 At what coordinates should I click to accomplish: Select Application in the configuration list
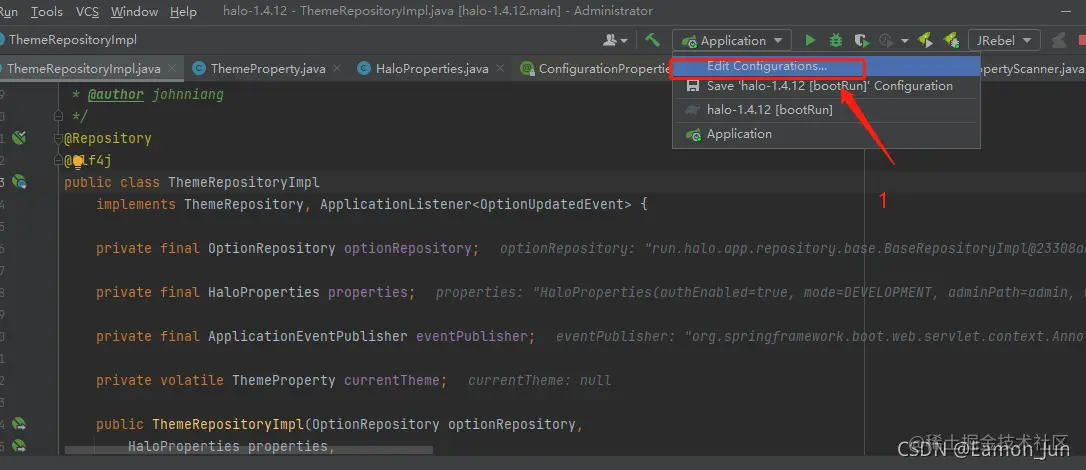[x=826, y=134]
